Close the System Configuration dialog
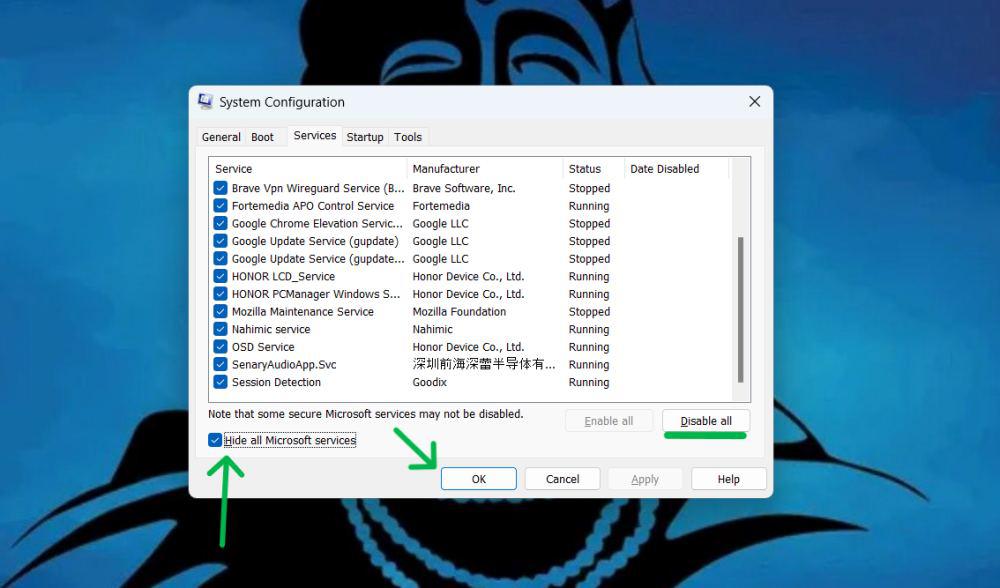 point(754,102)
